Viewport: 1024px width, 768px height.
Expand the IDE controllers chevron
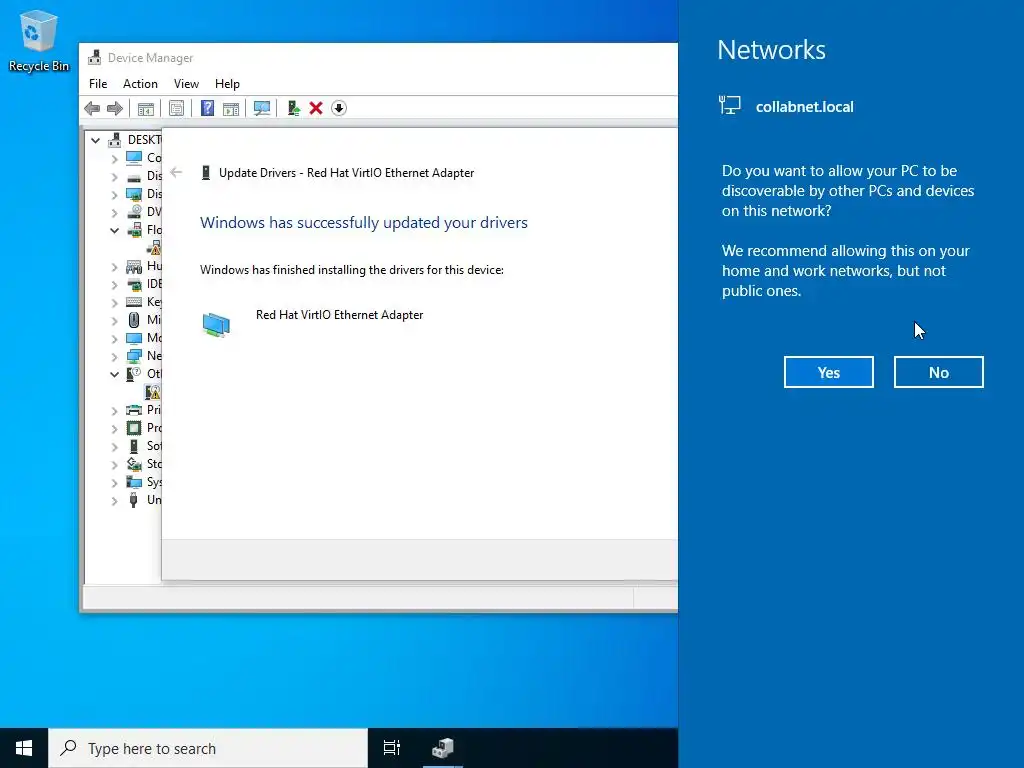pos(114,284)
